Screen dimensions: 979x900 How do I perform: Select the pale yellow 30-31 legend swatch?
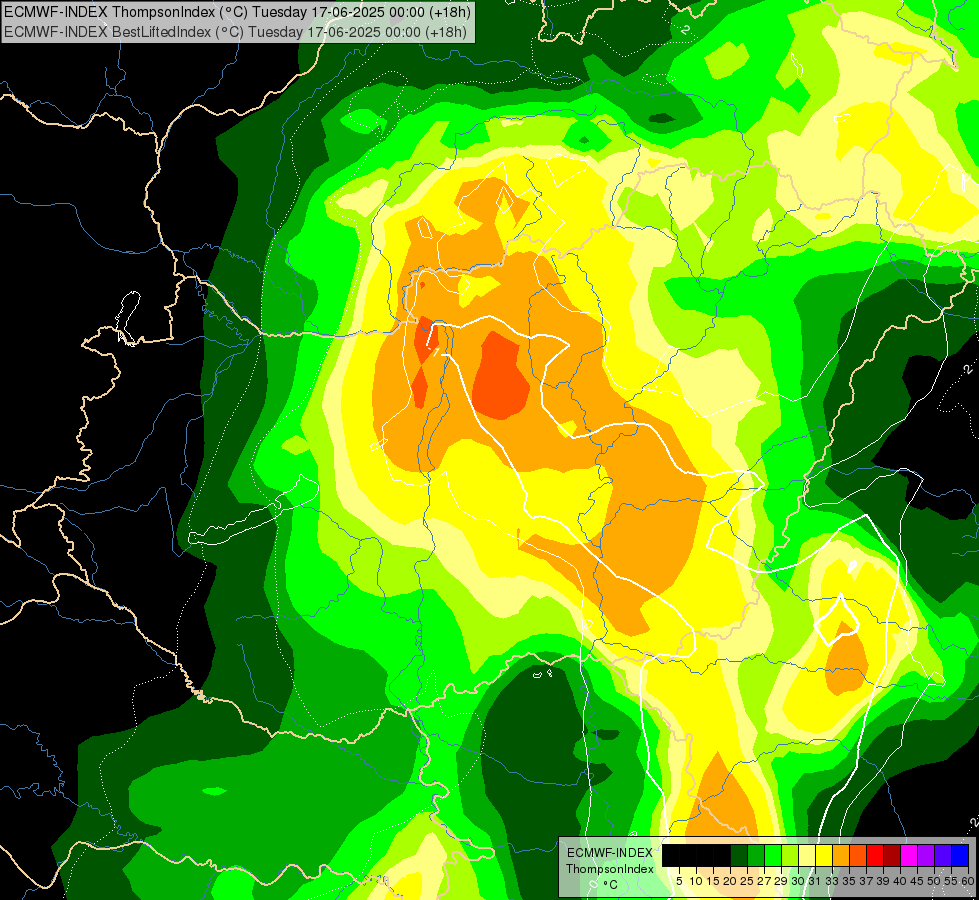pyautogui.click(x=807, y=855)
